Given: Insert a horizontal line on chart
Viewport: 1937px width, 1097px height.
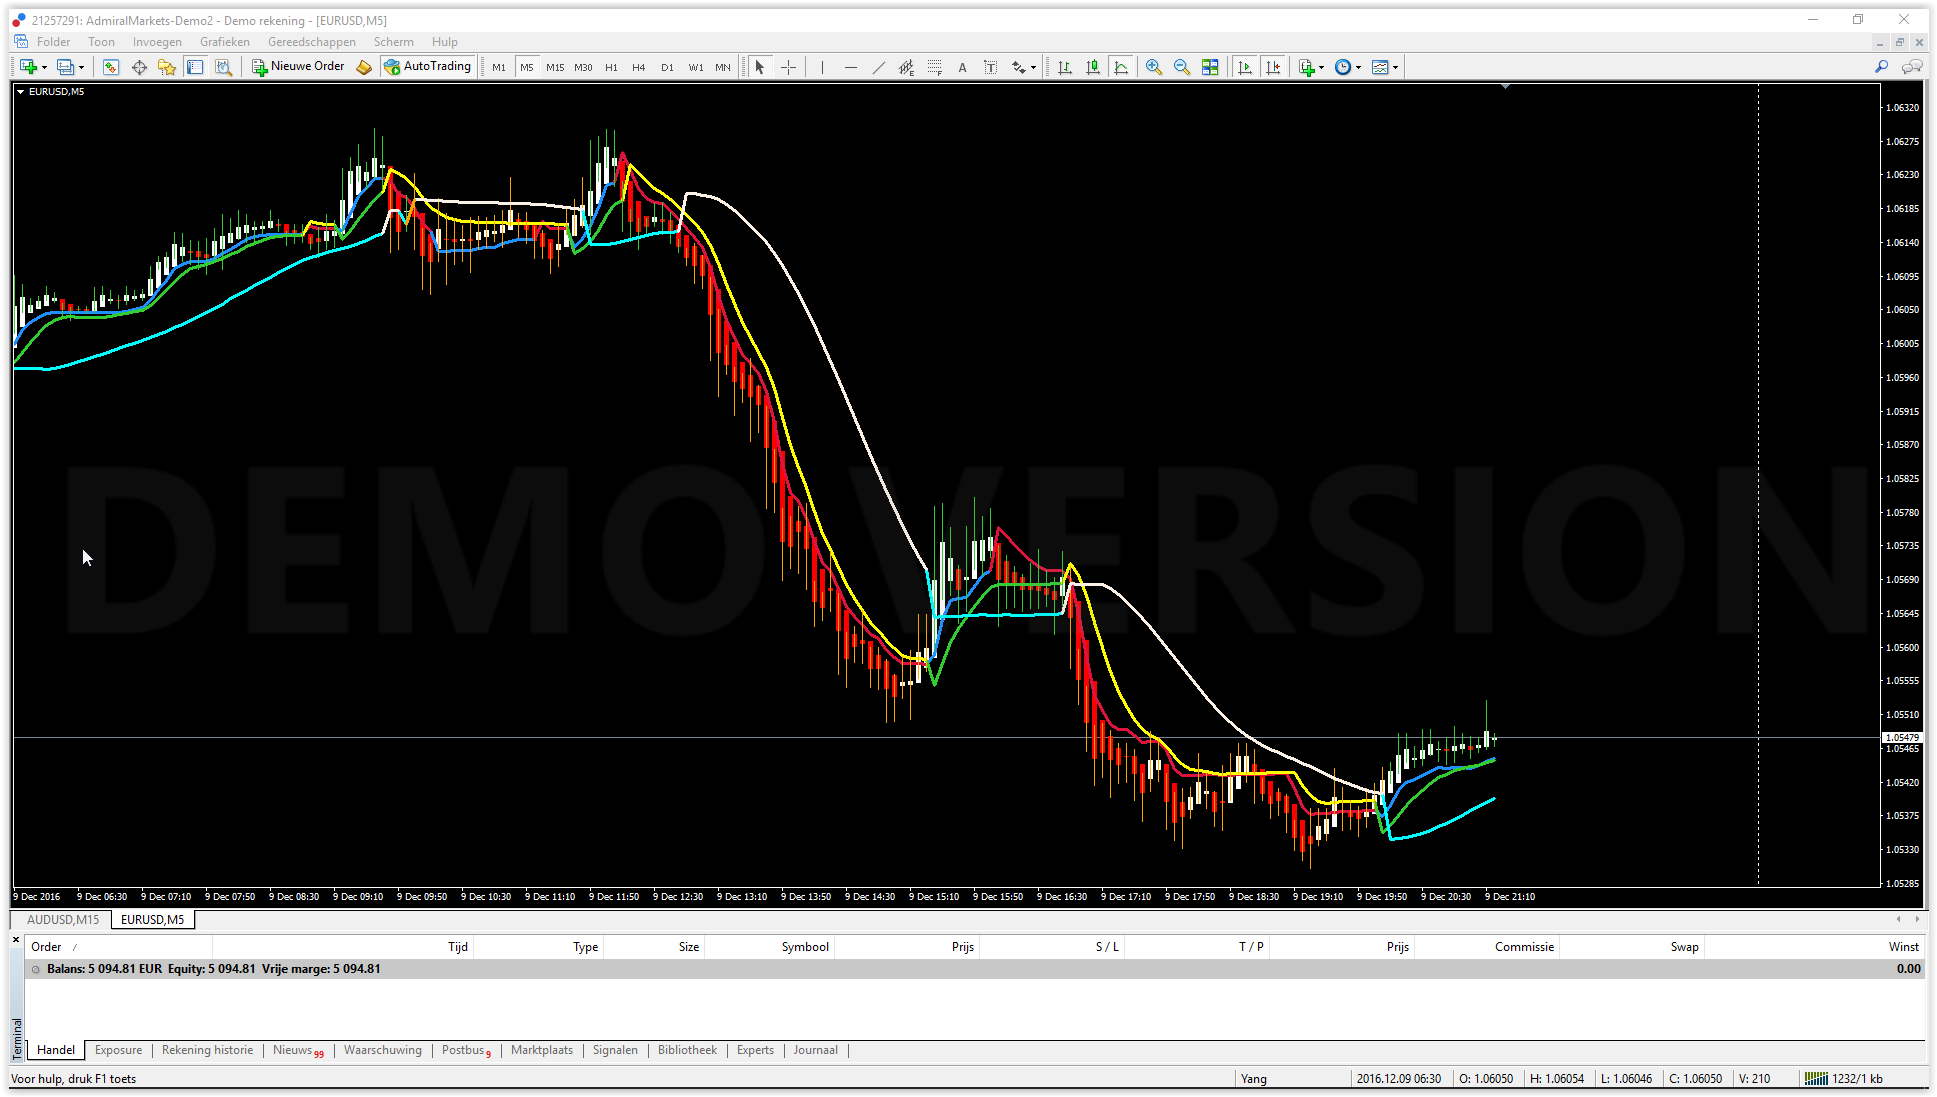Looking at the screenshot, I should tap(850, 67).
